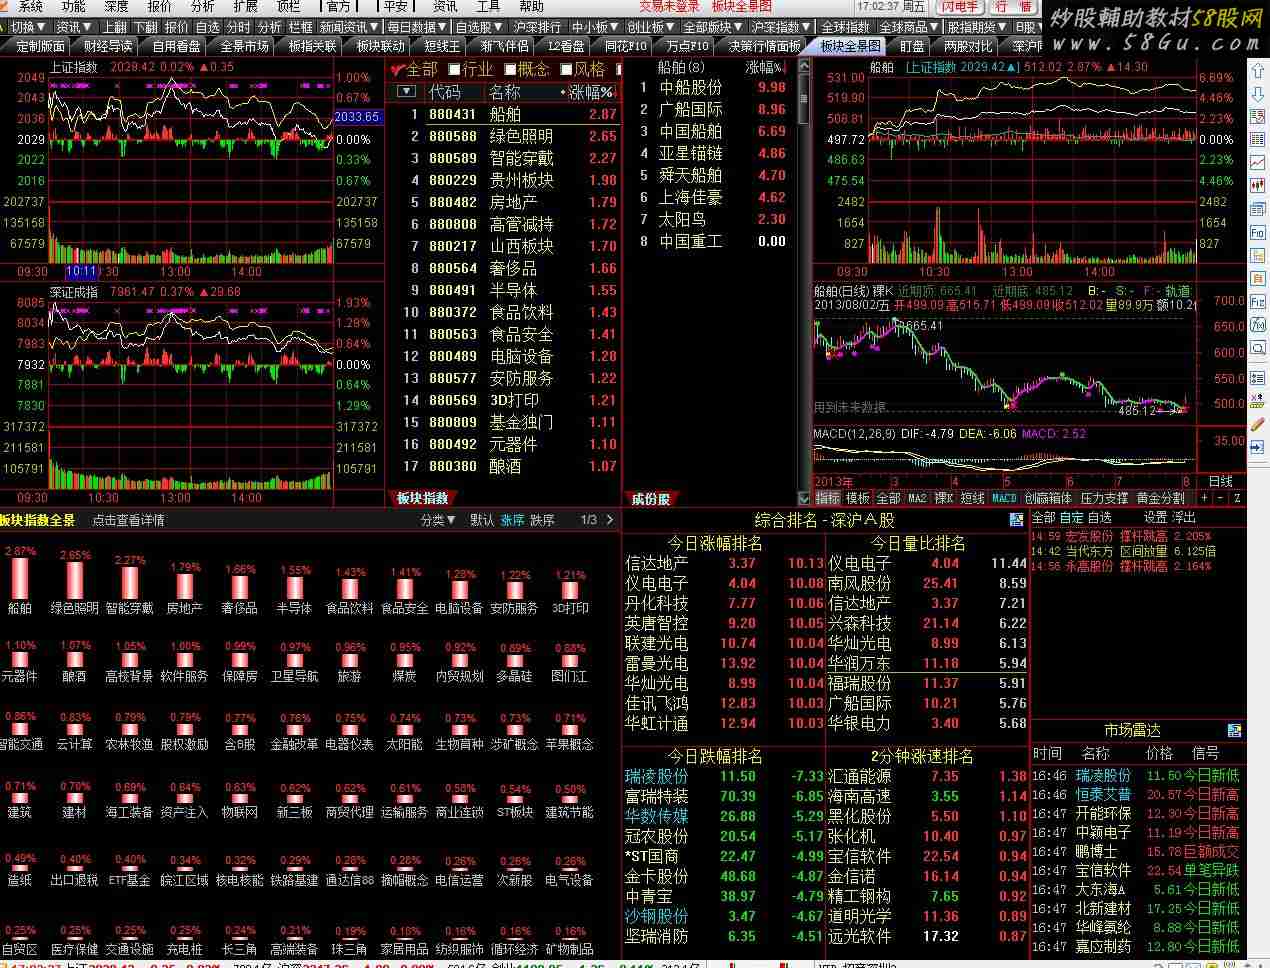Viewport: 1270px width, 968px height.
Task: Open the 系统 menu
Action: click(x=30, y=6)
